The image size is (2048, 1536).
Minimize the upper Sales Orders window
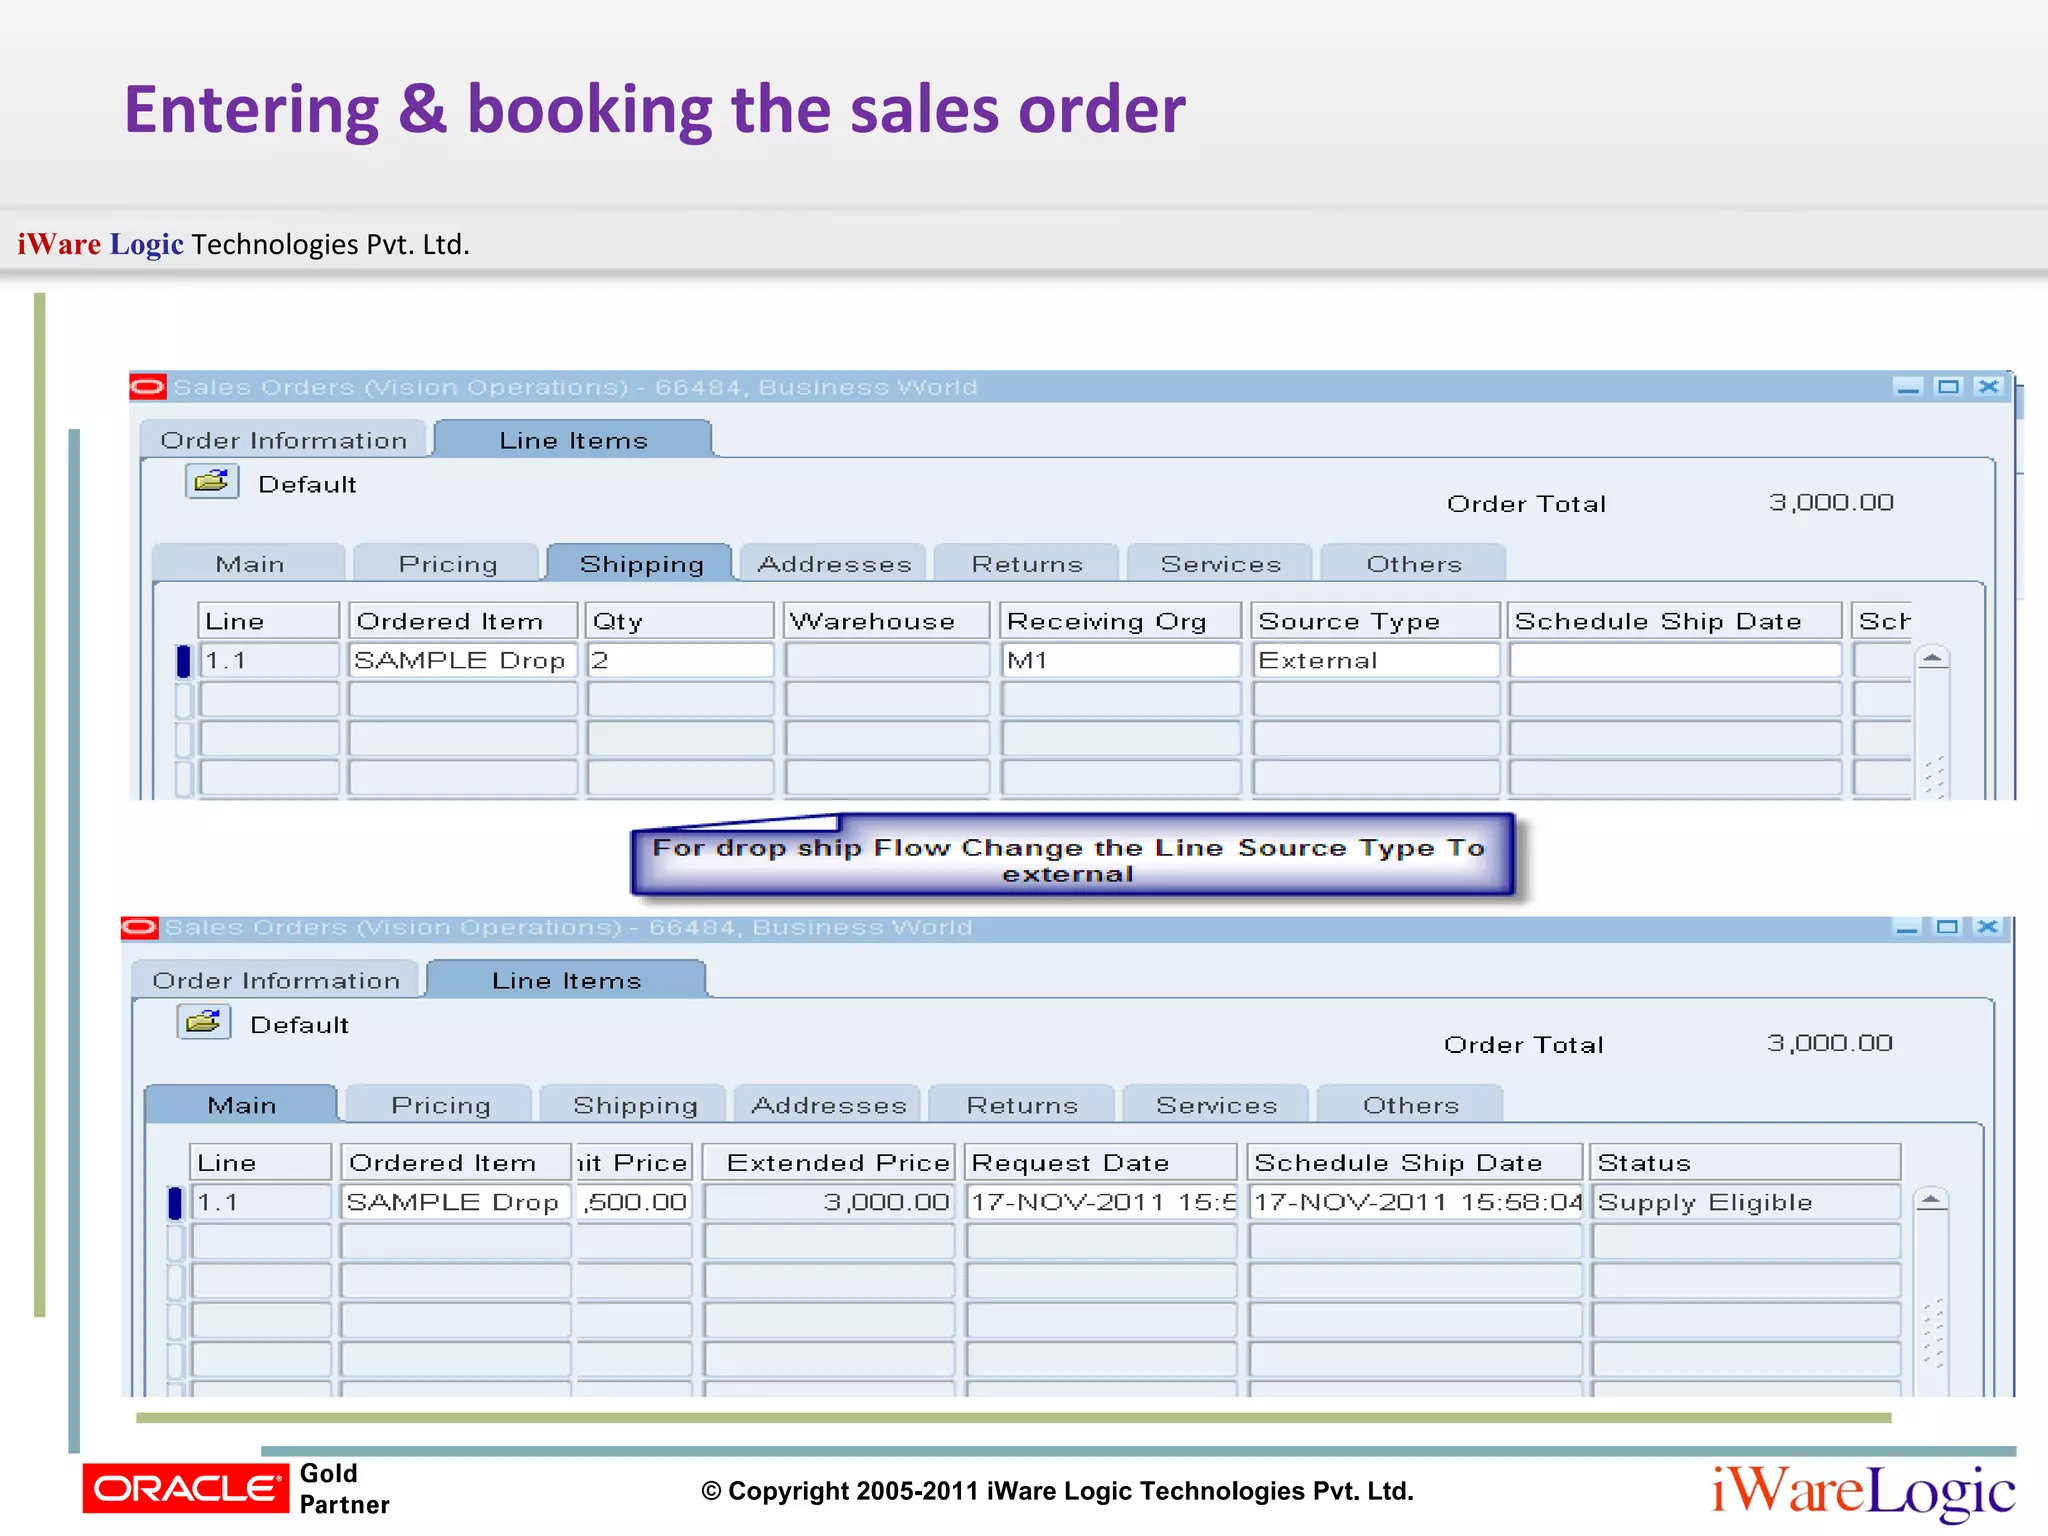[x=1908, y=387]
